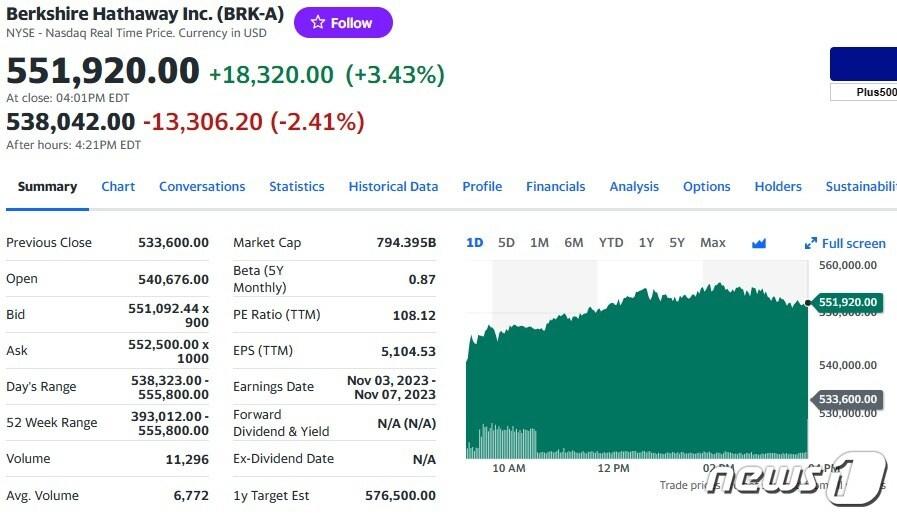Click the Plus500 advertisement banner
The width and height of the screenshot is (897, 518).
pos(863,72)
